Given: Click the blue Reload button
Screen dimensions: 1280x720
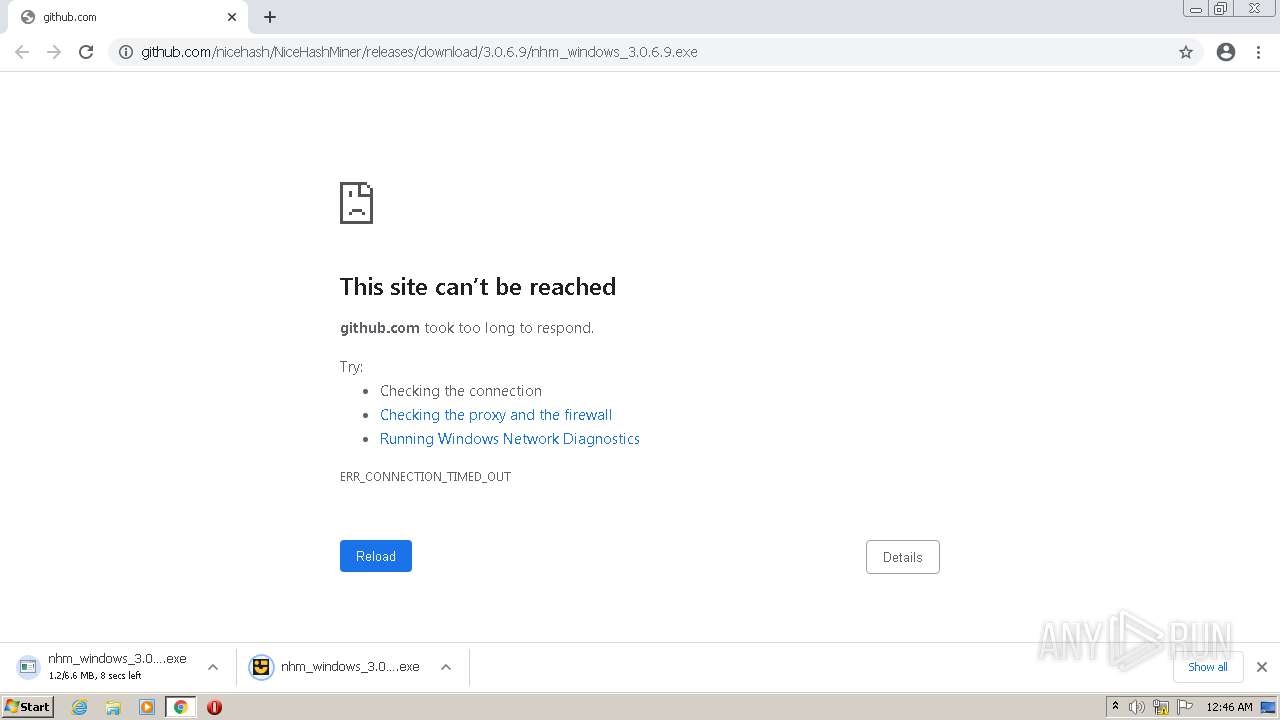Looking at the screenshot, I should [376, 556].
